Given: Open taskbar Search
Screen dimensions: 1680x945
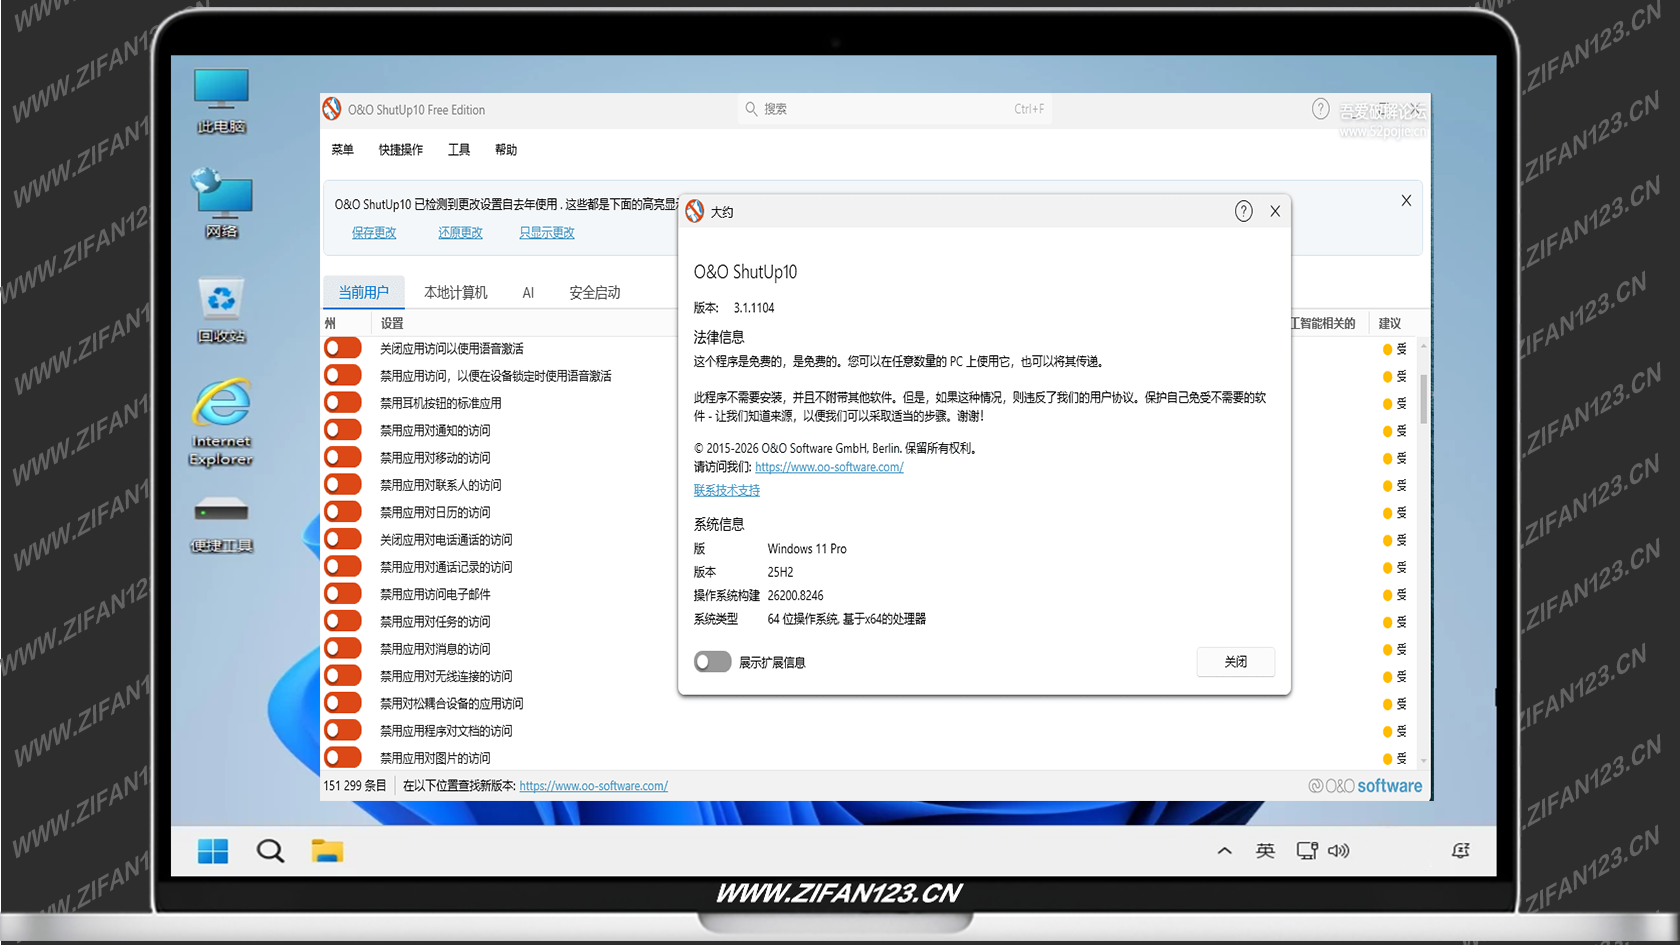Looking at the screenshot, I should [270, 851].
